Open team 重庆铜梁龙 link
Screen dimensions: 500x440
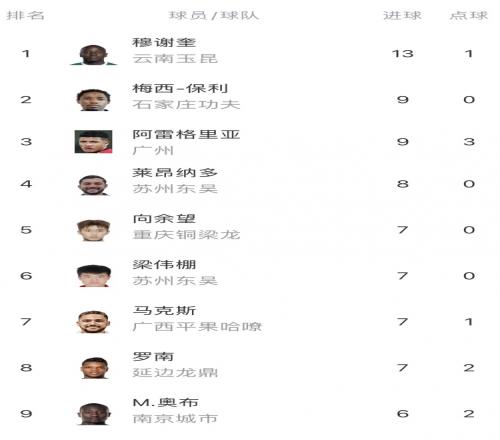tap(186, 235)
